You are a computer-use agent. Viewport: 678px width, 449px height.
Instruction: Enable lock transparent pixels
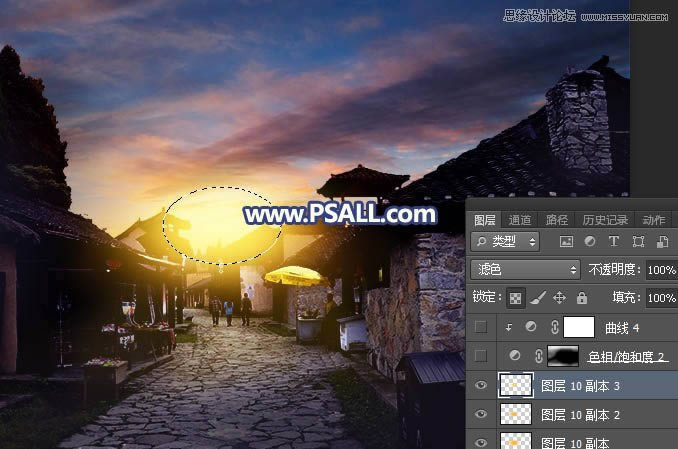click(x=515, y=298)
